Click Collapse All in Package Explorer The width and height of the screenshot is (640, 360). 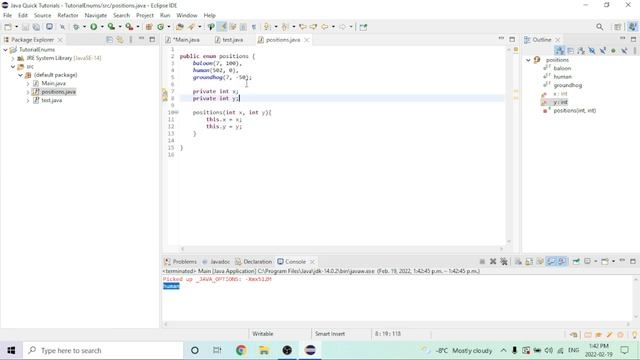109,40
